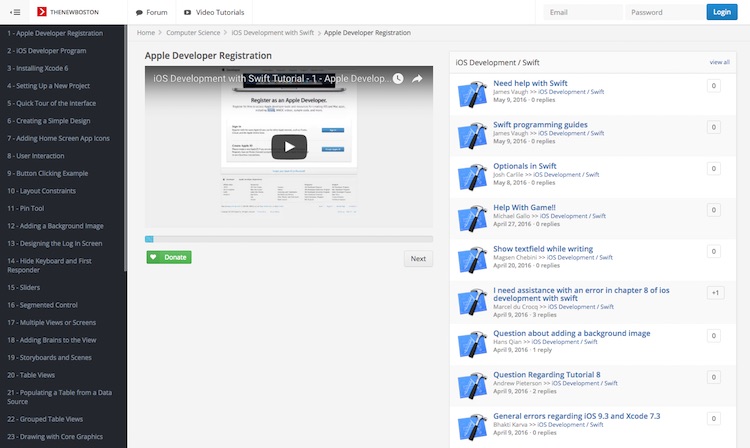Select tutorial 1 - Apple Developer Registration

tap(55, 33)
